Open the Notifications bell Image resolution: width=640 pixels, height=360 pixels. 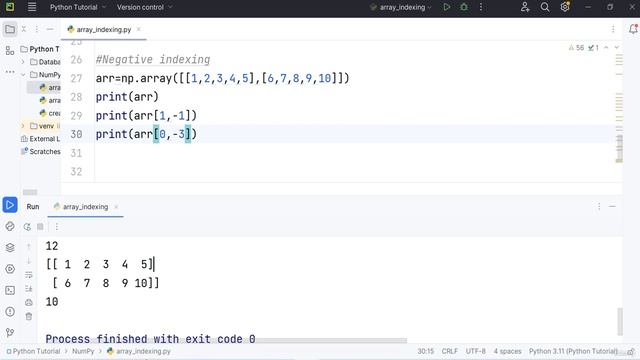(x=633, y=29)
